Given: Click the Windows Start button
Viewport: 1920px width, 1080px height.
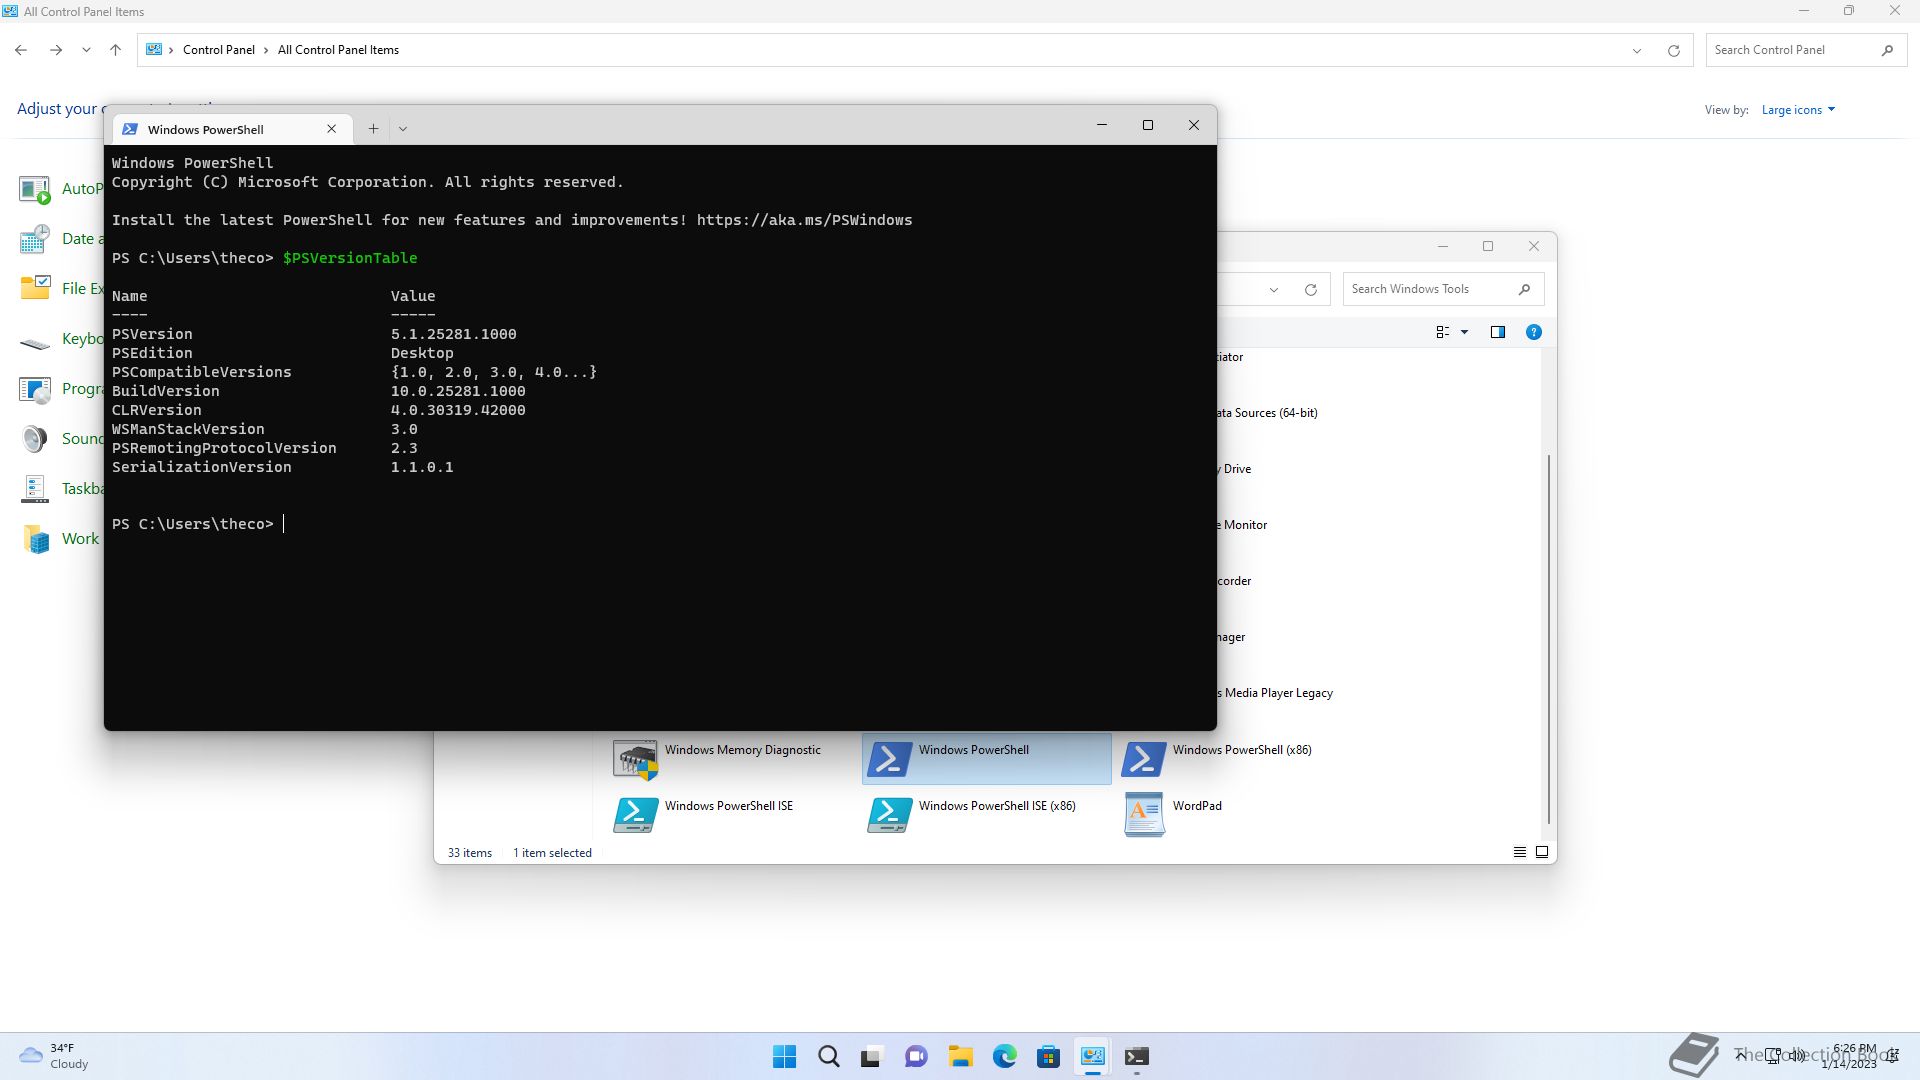Looking at the screenshot, I should pos(784,1056).
